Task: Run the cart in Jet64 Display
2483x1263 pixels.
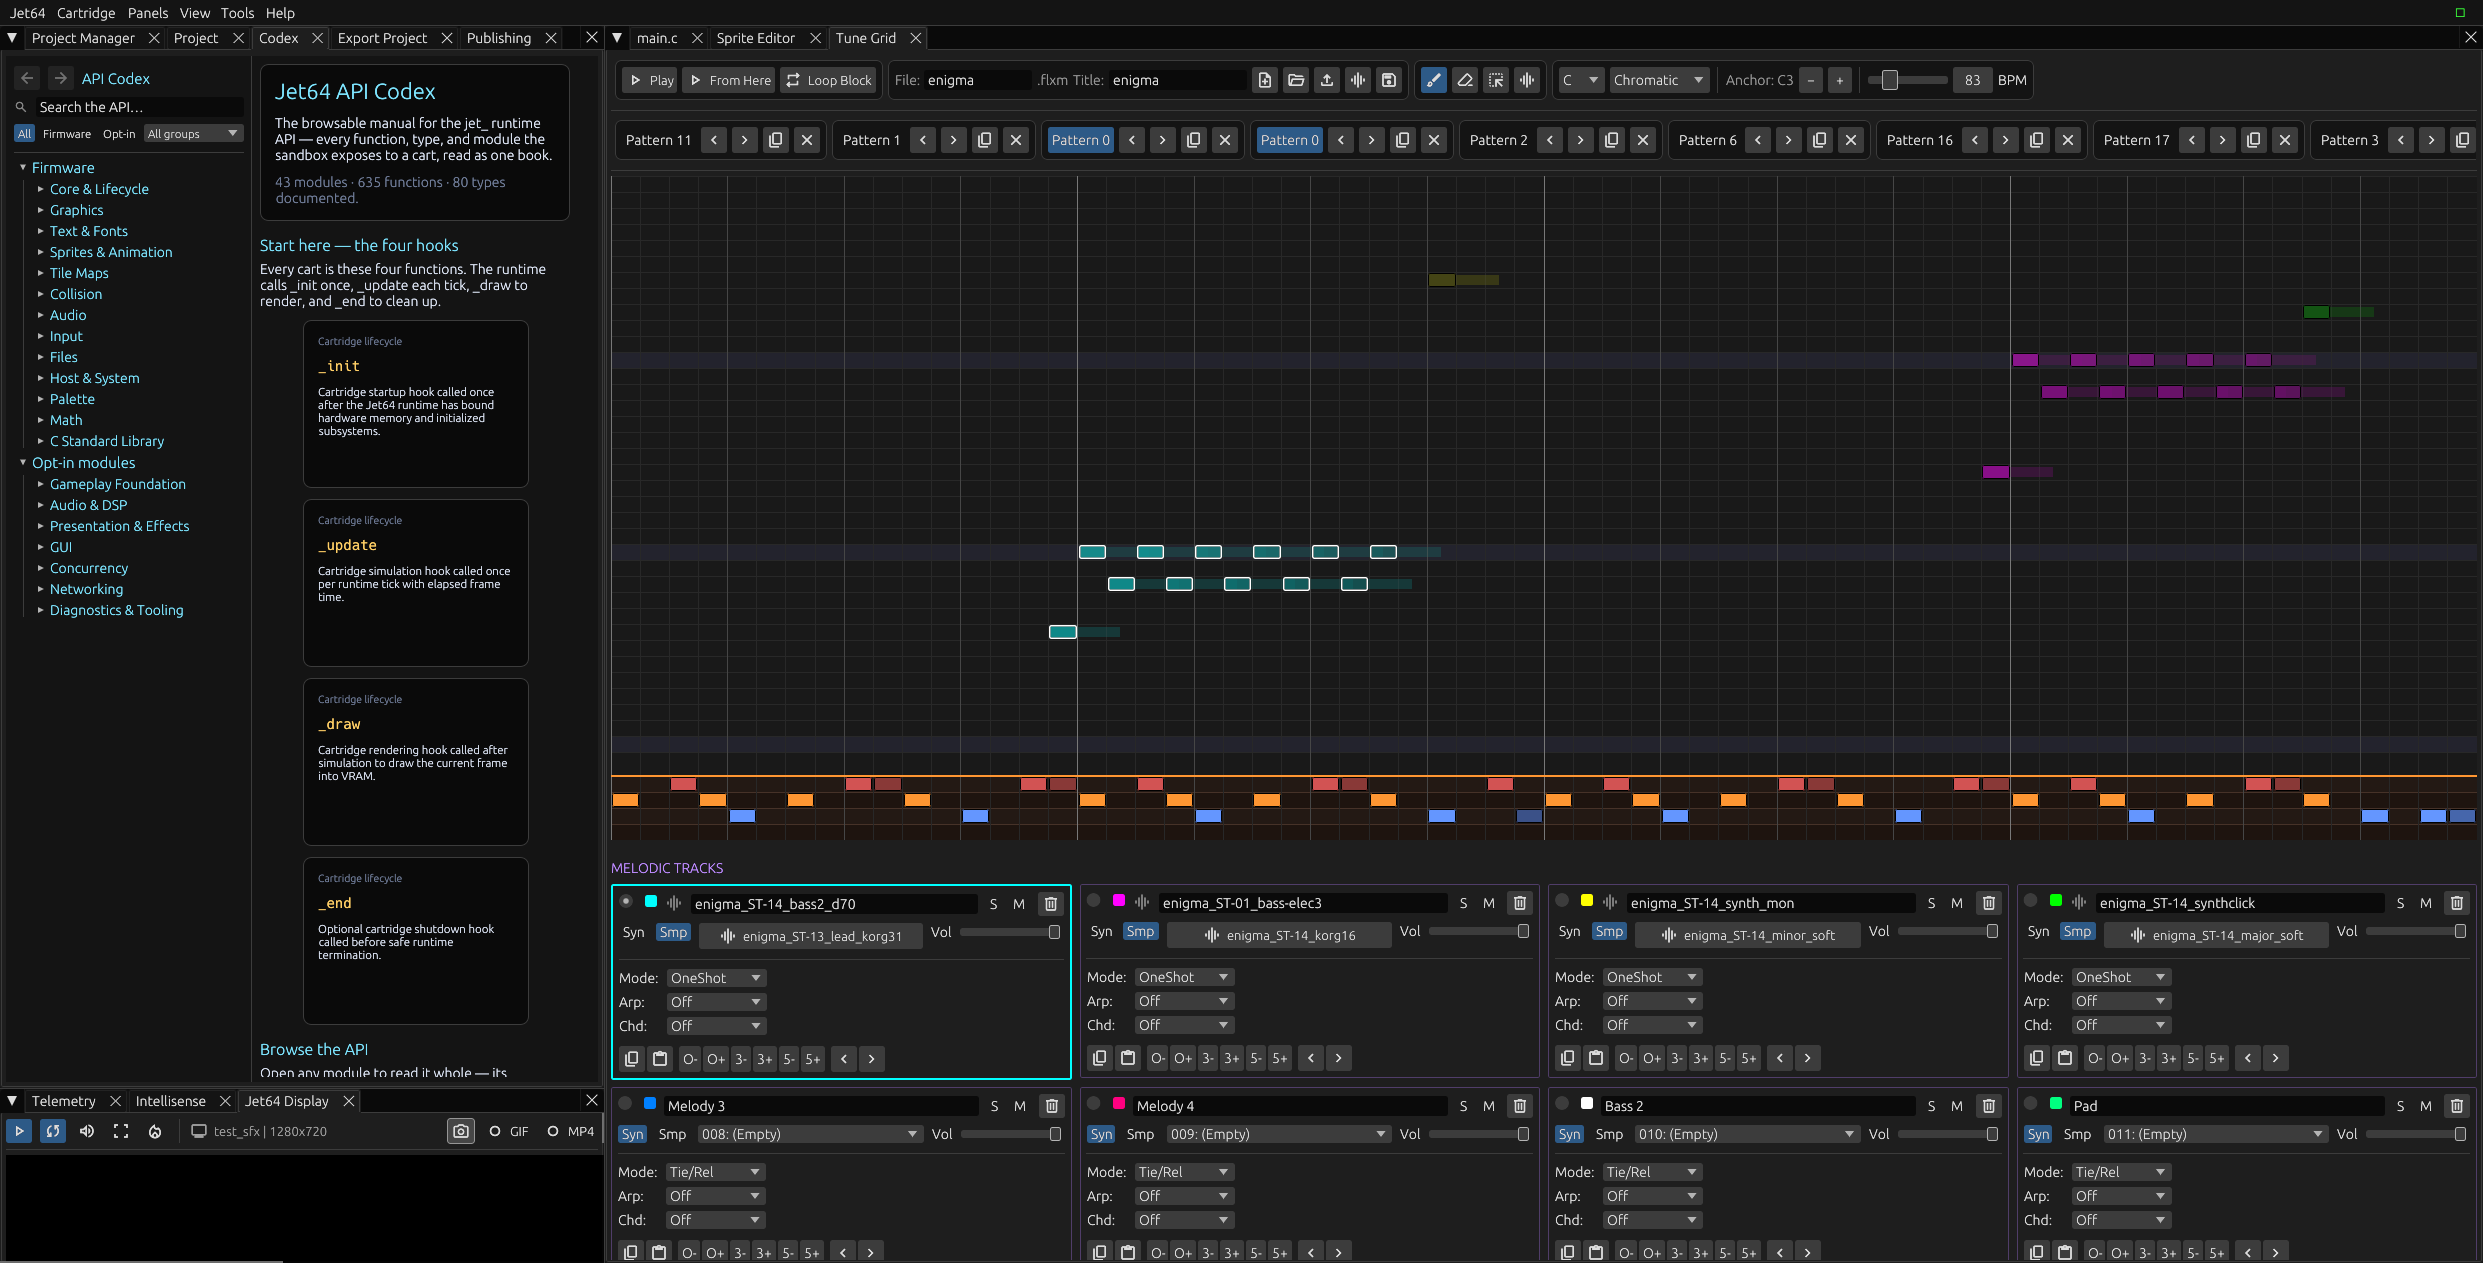Action: point(19,1131)
